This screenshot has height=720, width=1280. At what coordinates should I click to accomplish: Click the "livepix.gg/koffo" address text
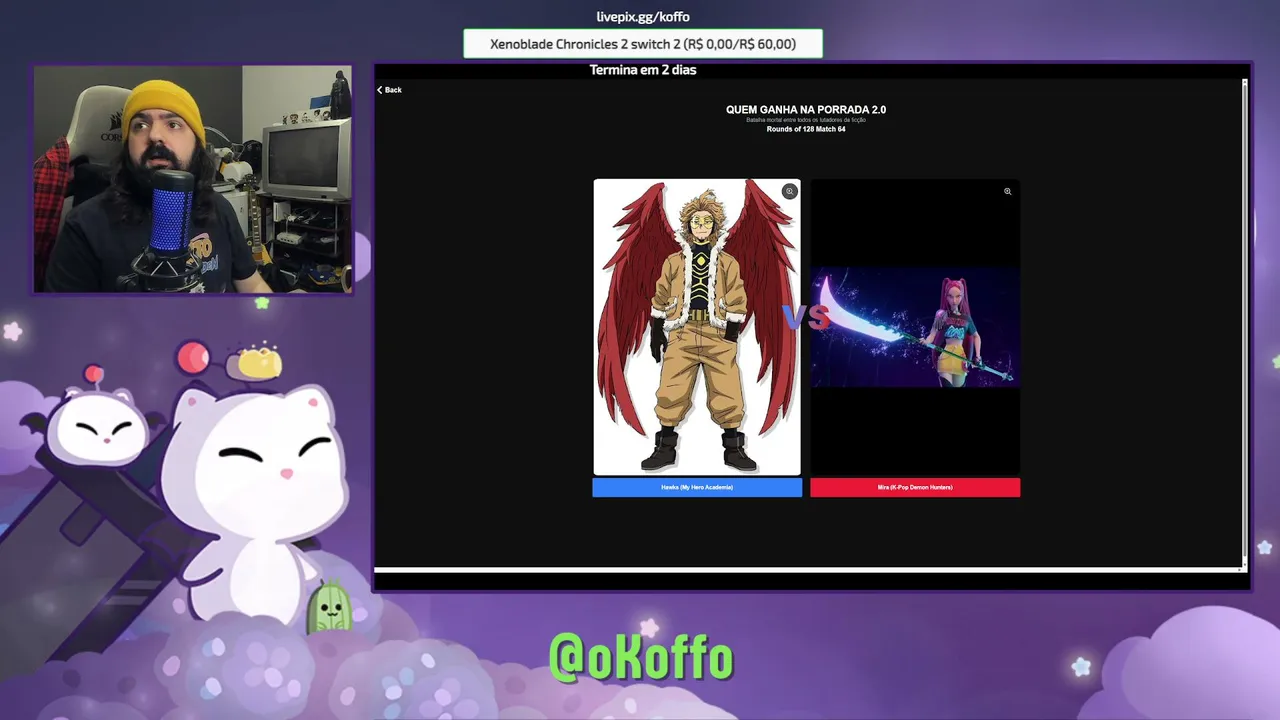[643, 17]
